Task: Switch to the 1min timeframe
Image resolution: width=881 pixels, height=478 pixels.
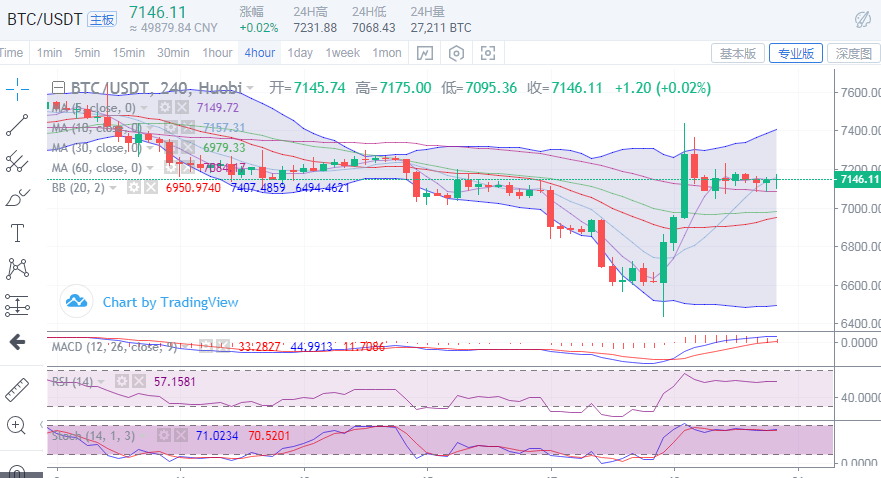Action: click(x=49, y=53)
